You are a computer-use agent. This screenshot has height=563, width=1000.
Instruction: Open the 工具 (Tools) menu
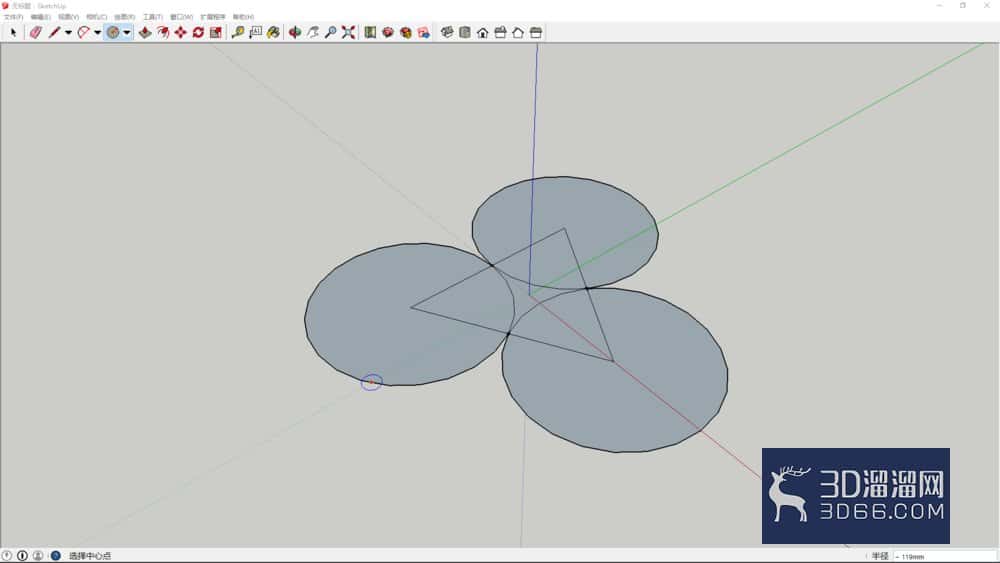click(x=152, y=17)
